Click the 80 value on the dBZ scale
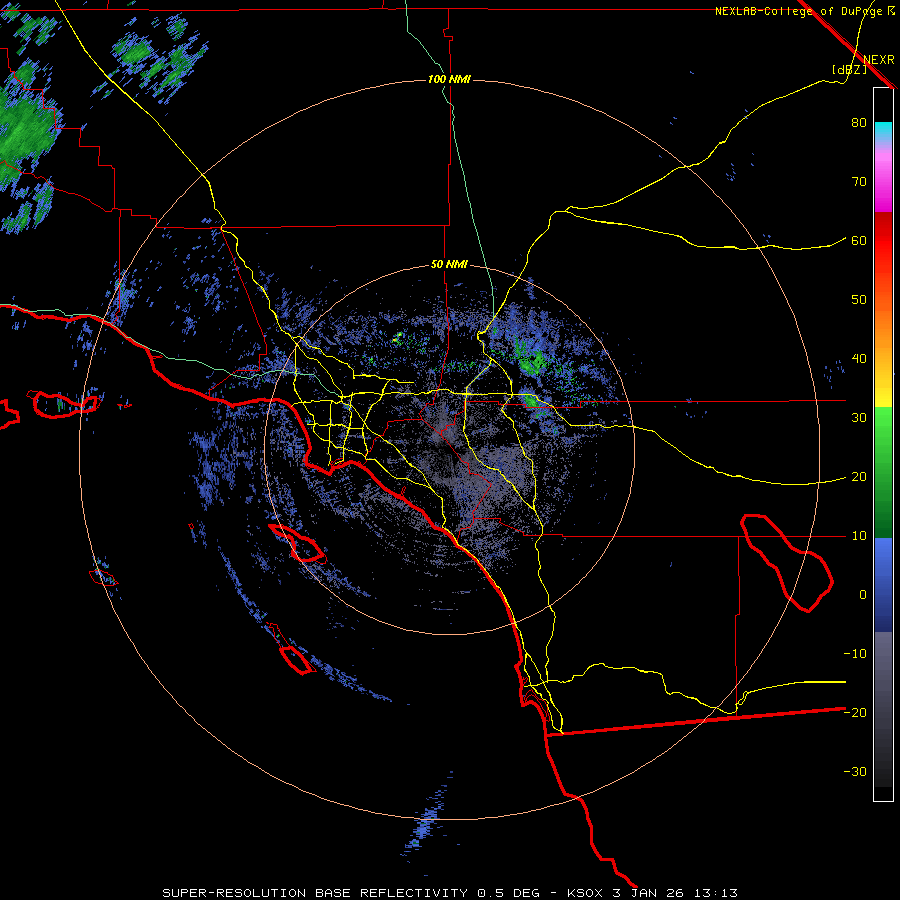 (x=859, y=123)
